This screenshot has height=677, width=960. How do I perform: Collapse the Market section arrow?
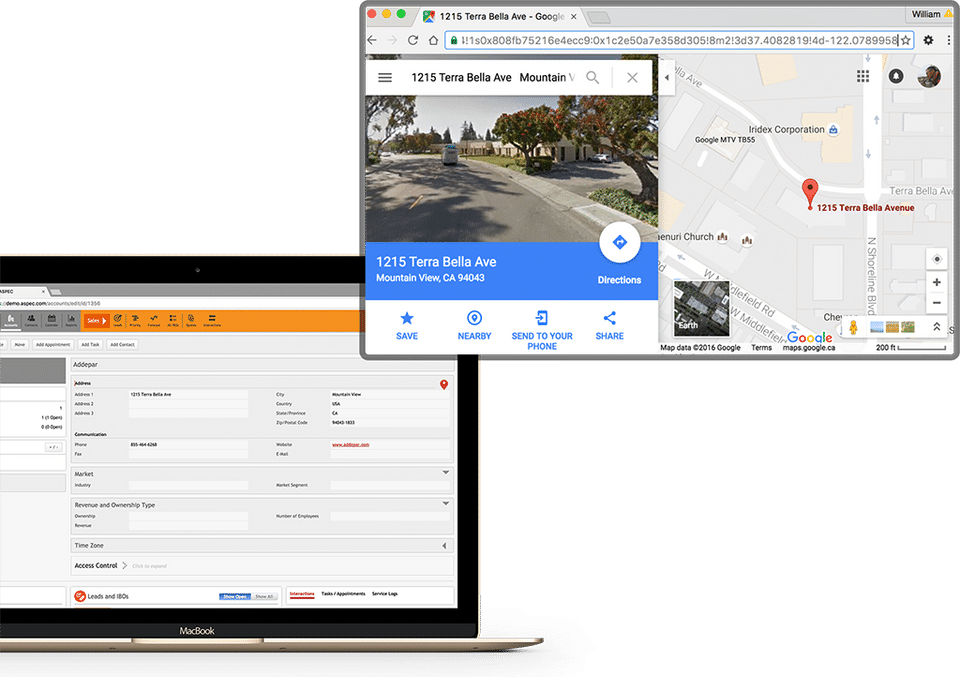[x=446, y=473]
